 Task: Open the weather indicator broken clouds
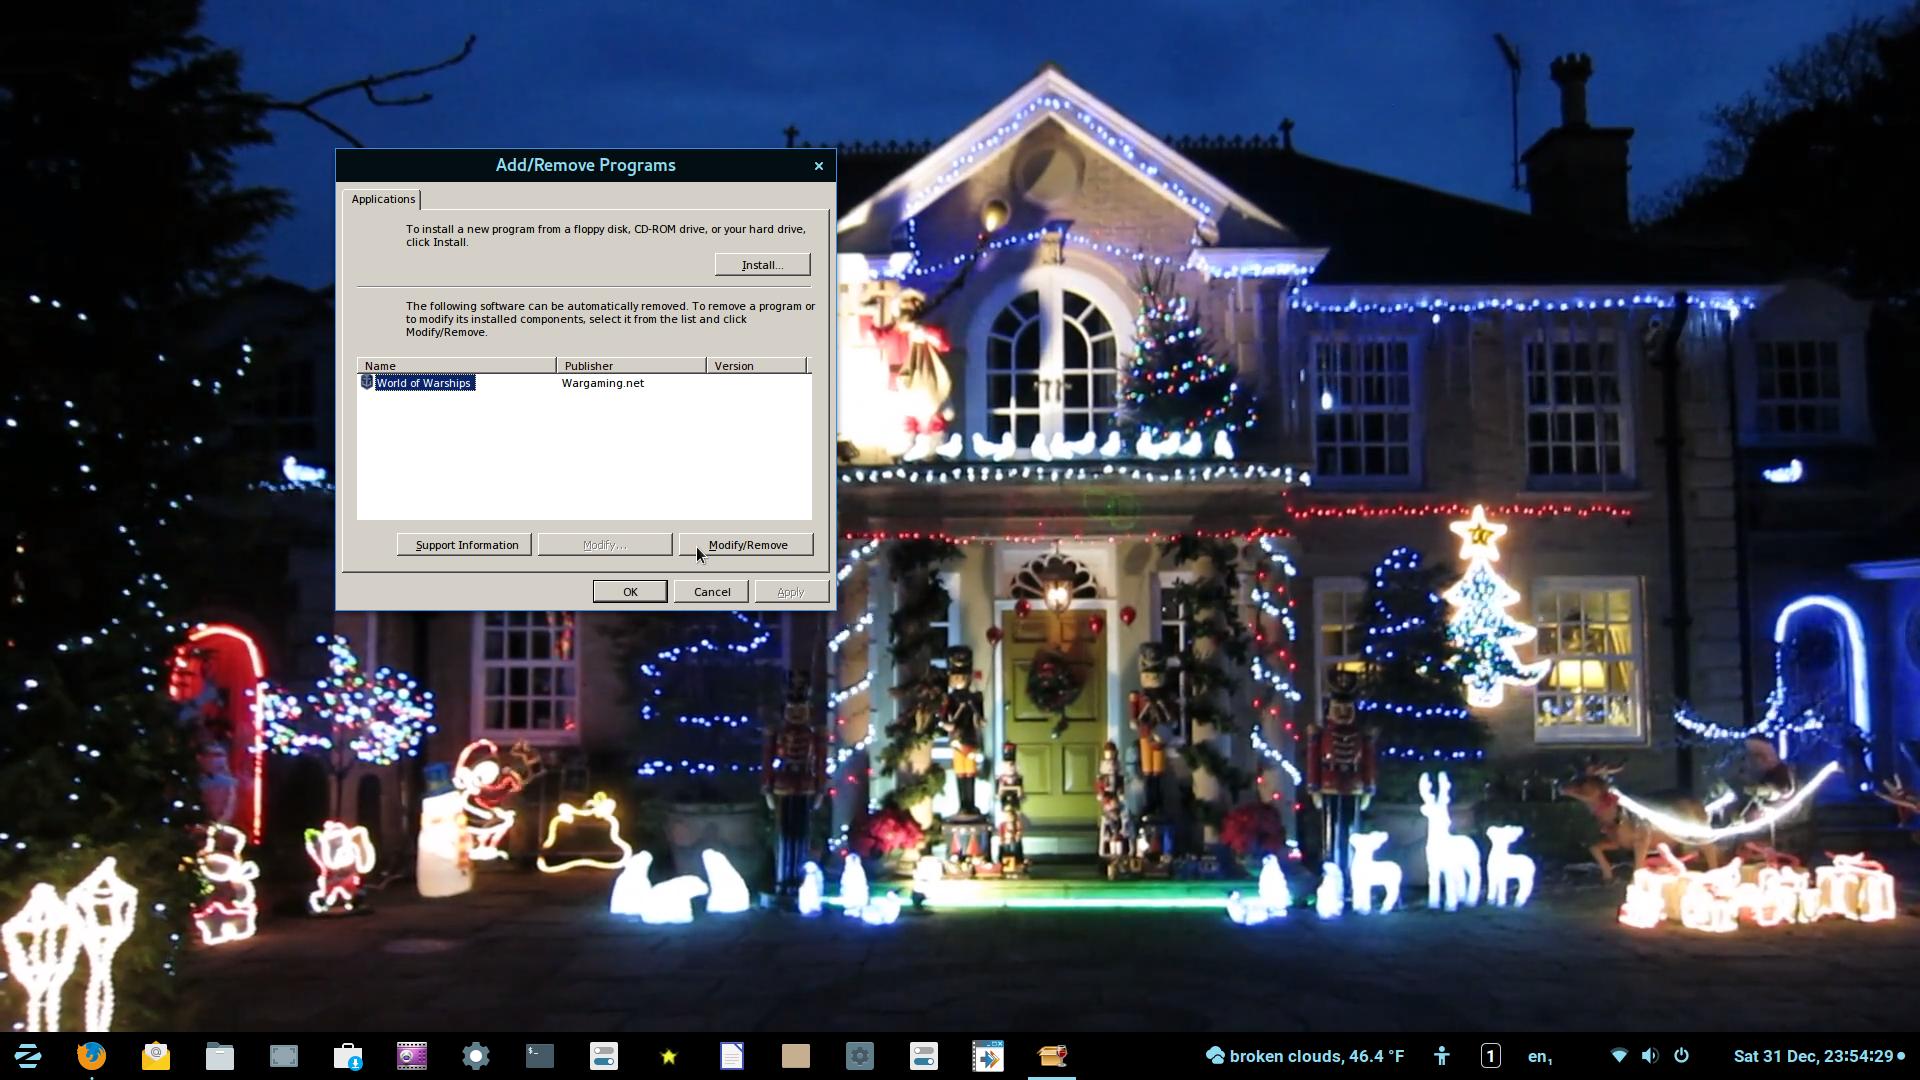(x=1305, y=1056)
